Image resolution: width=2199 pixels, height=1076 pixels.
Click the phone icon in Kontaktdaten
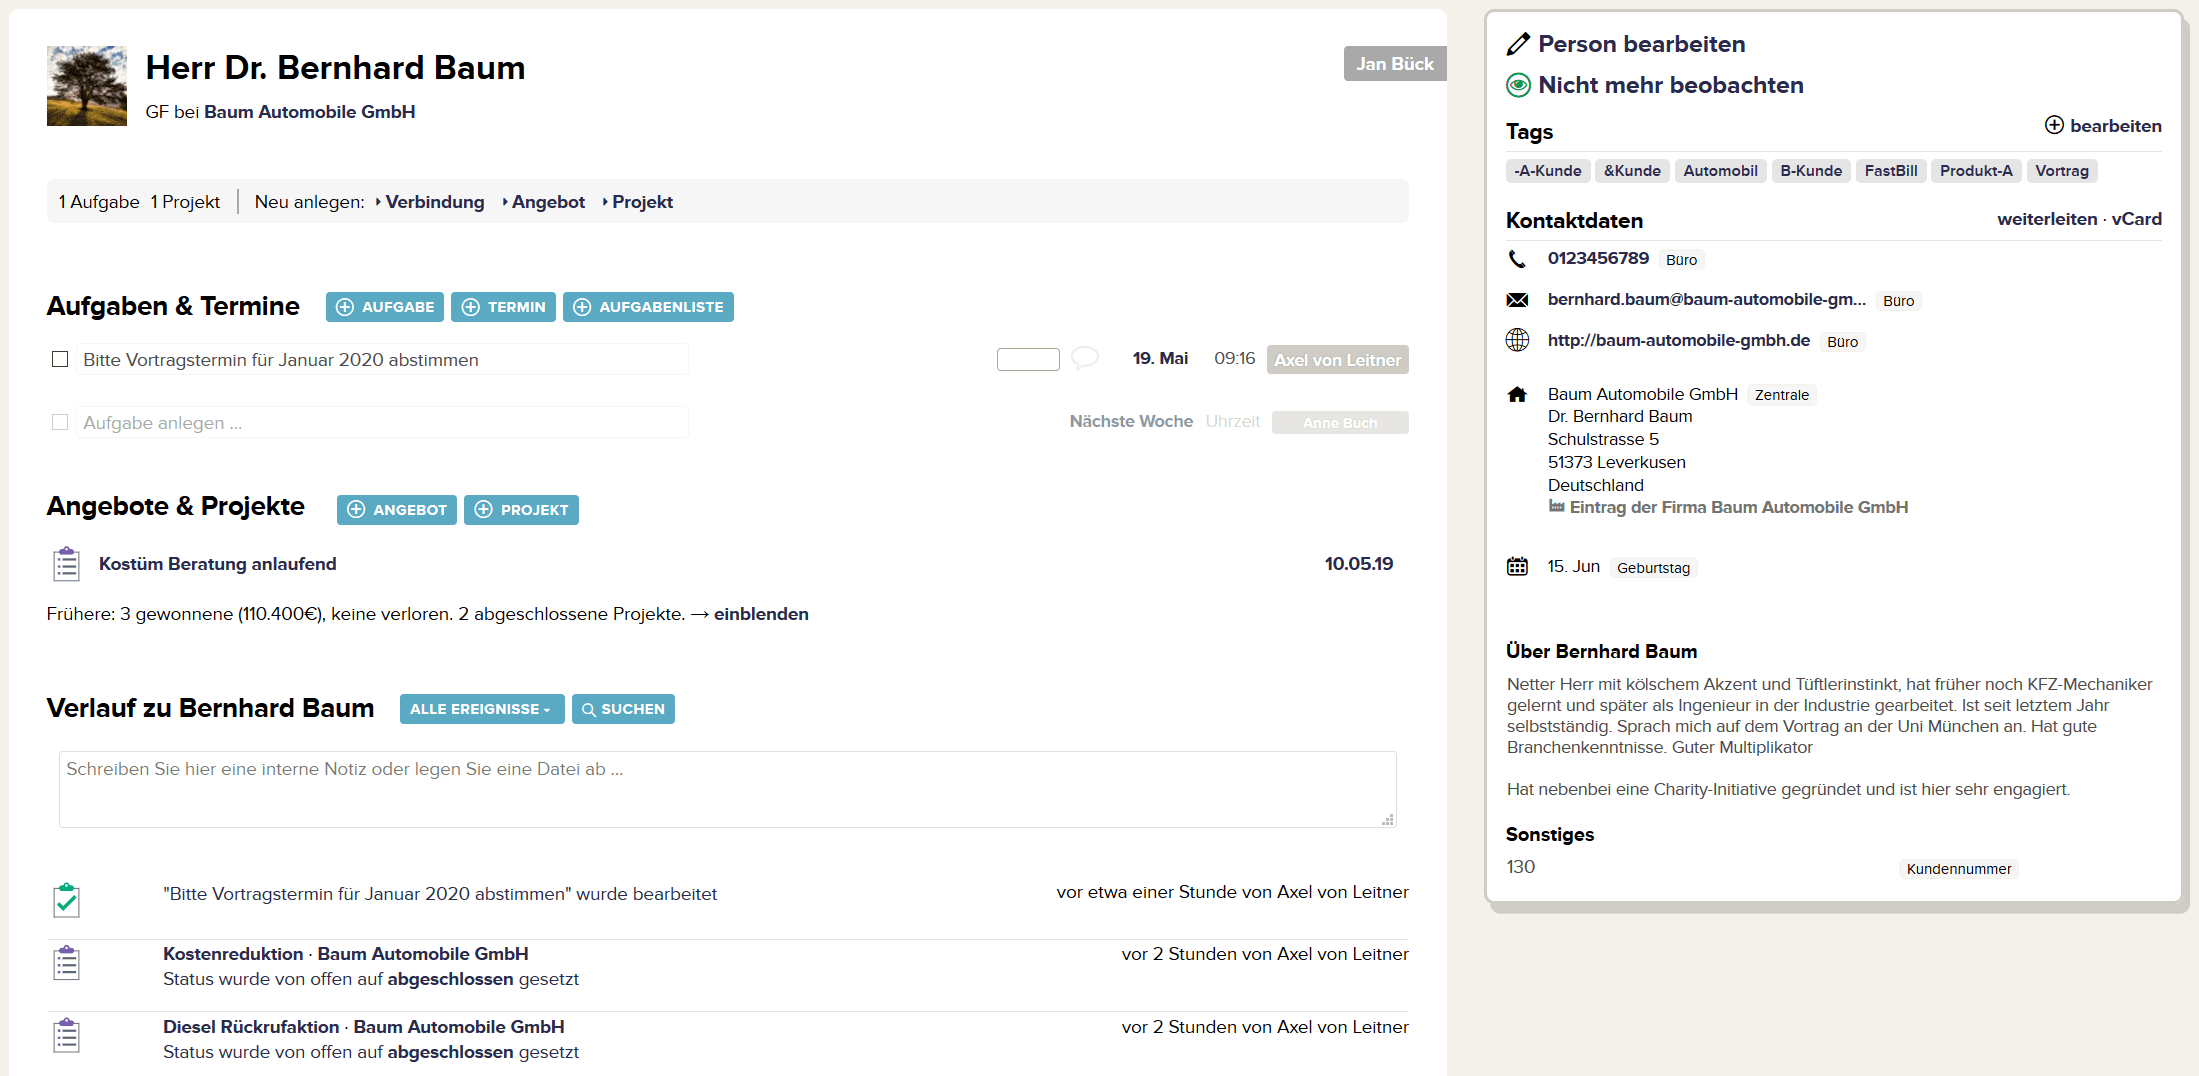point(1517,259)
